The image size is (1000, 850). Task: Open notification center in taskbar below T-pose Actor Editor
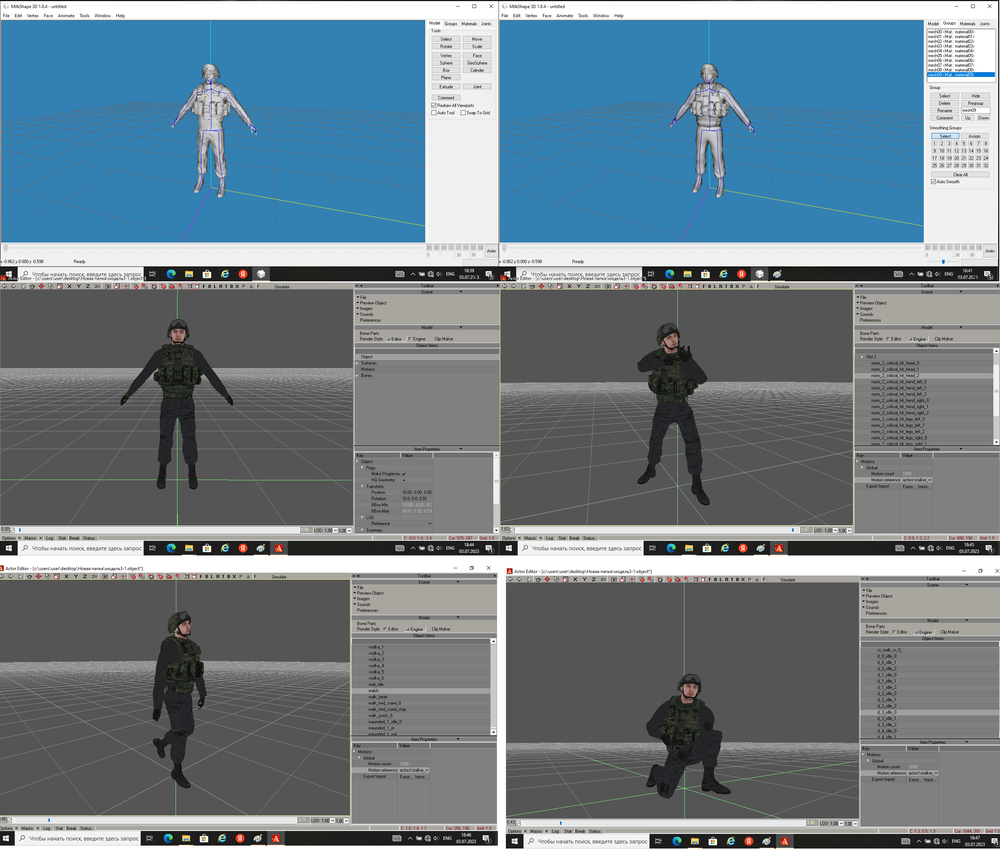(489, 548)
